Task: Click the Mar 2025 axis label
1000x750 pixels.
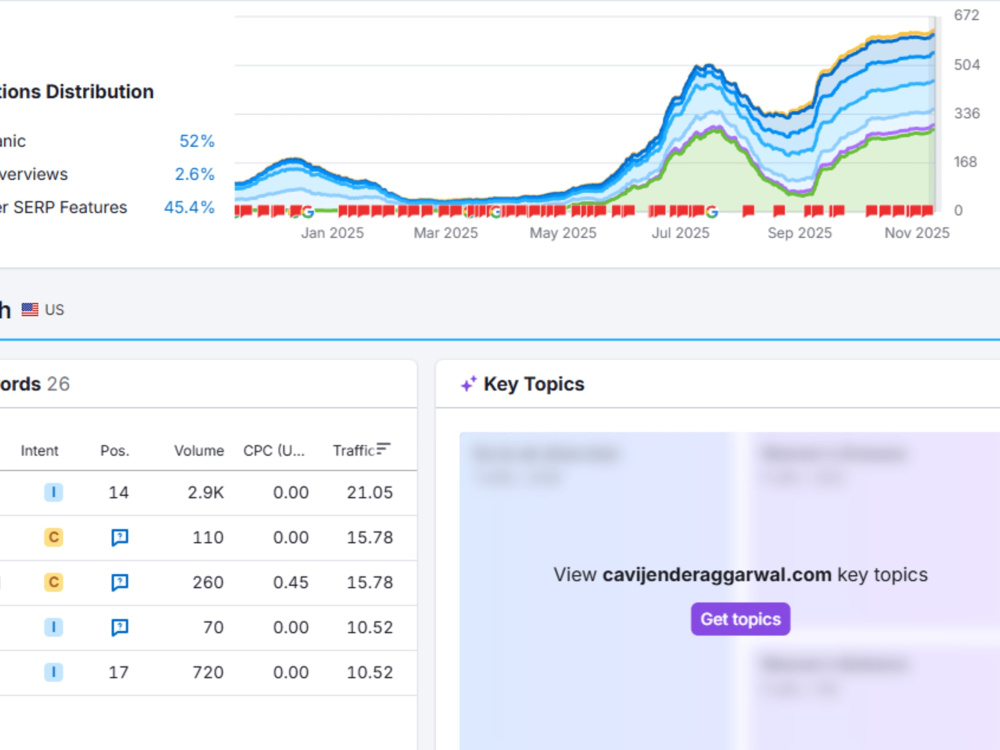Action: (446, 233)
